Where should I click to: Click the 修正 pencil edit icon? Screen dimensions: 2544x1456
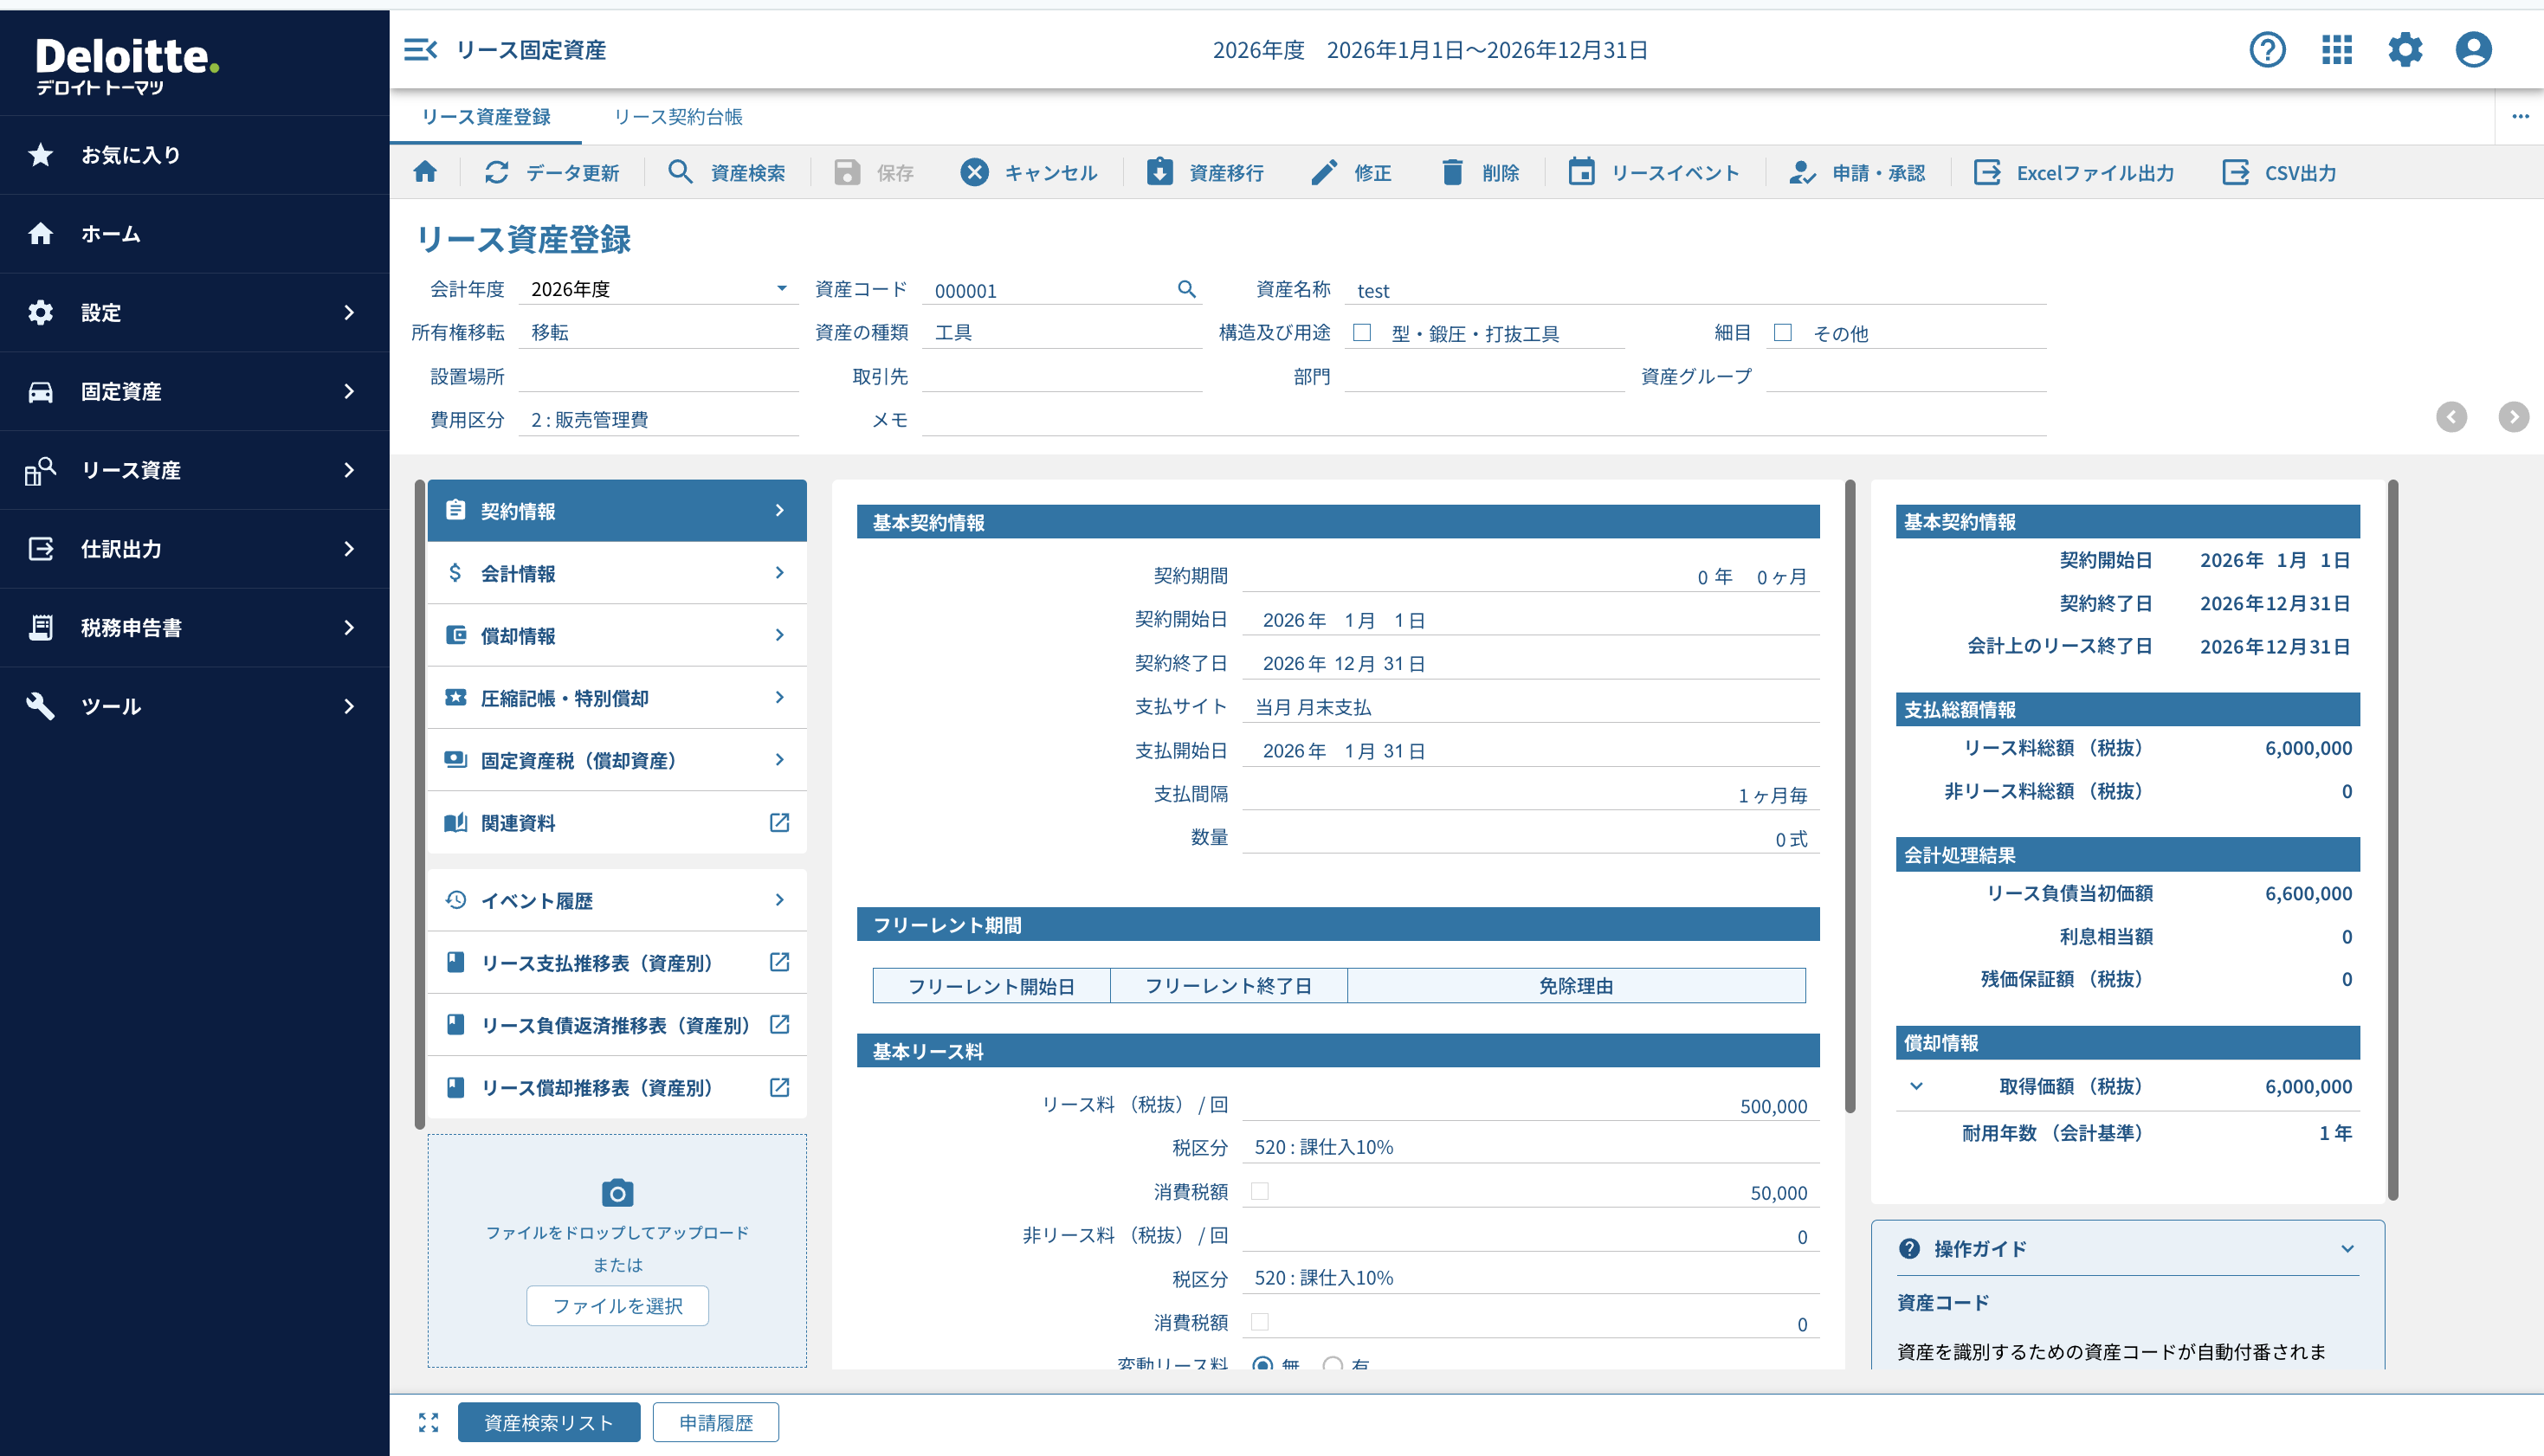tap(1325, 172)
